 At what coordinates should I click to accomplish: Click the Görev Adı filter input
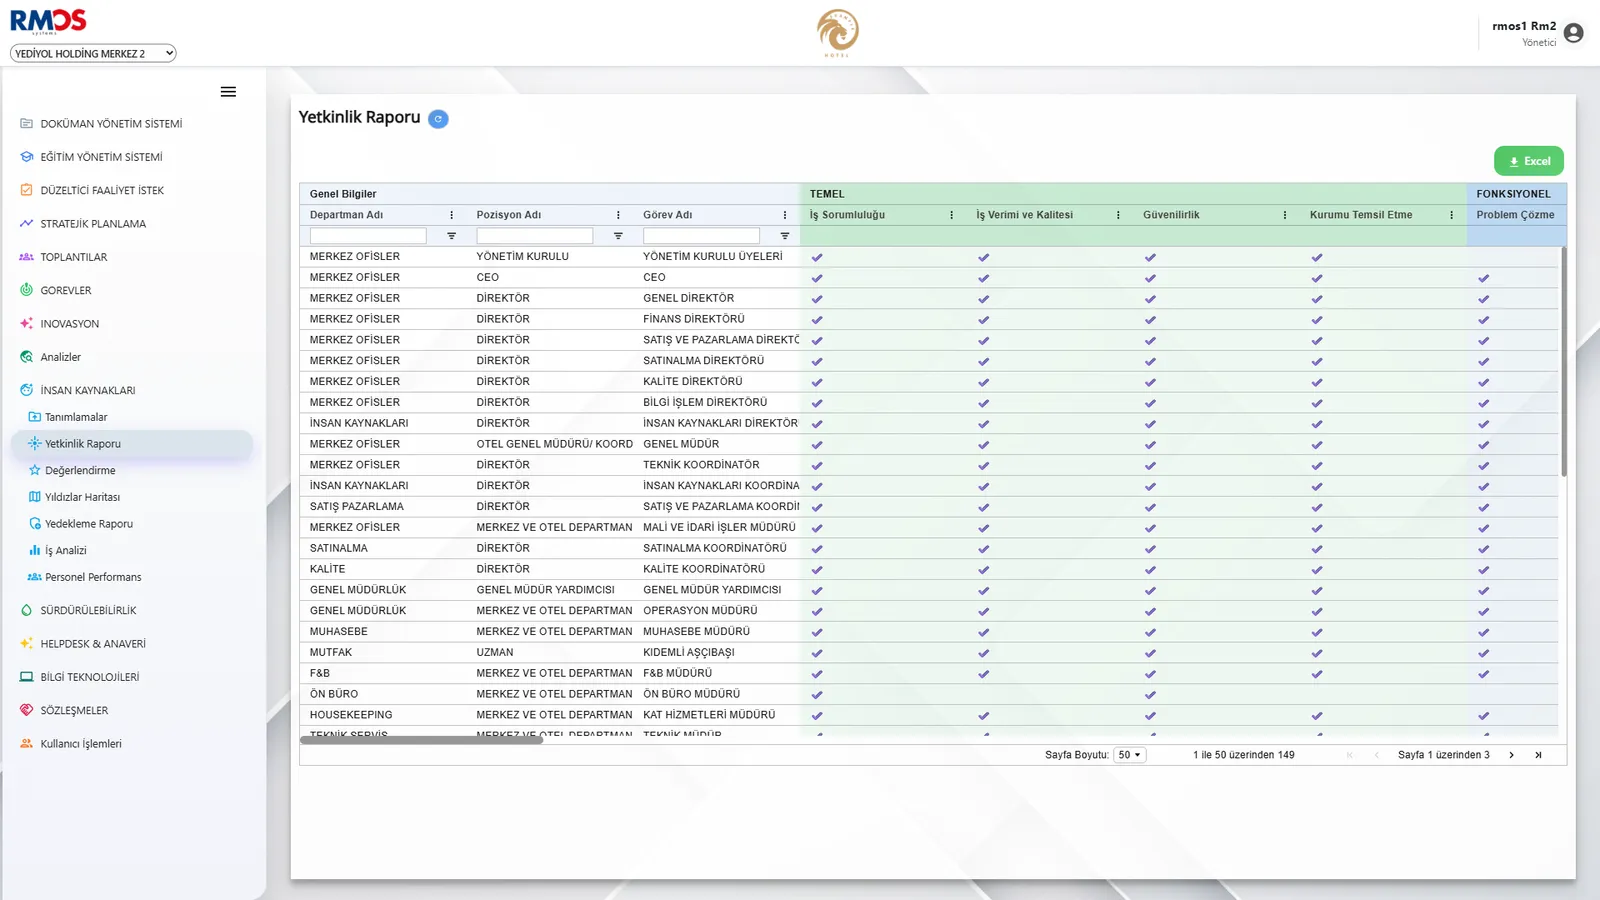pos(701,236)
